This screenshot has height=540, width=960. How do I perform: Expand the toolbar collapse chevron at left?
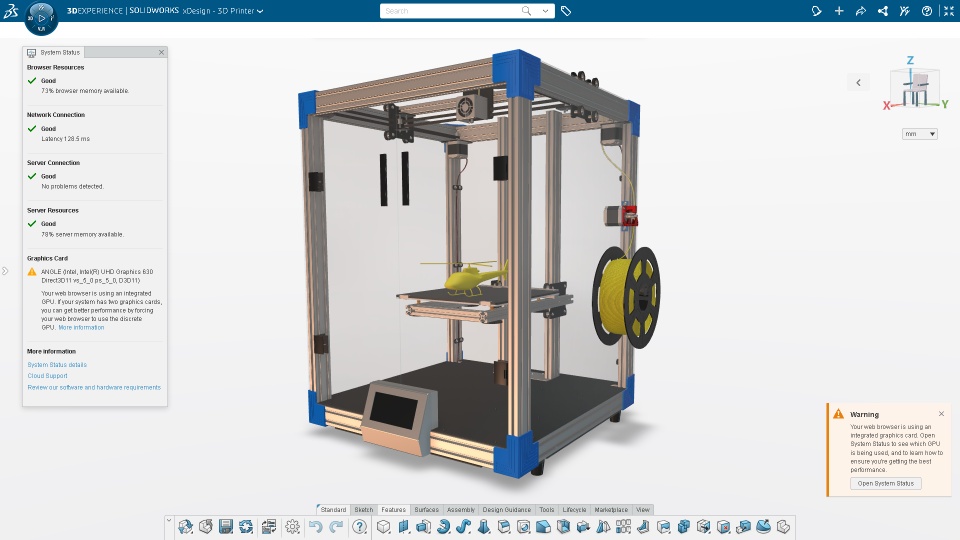click(x=168, y=520)
